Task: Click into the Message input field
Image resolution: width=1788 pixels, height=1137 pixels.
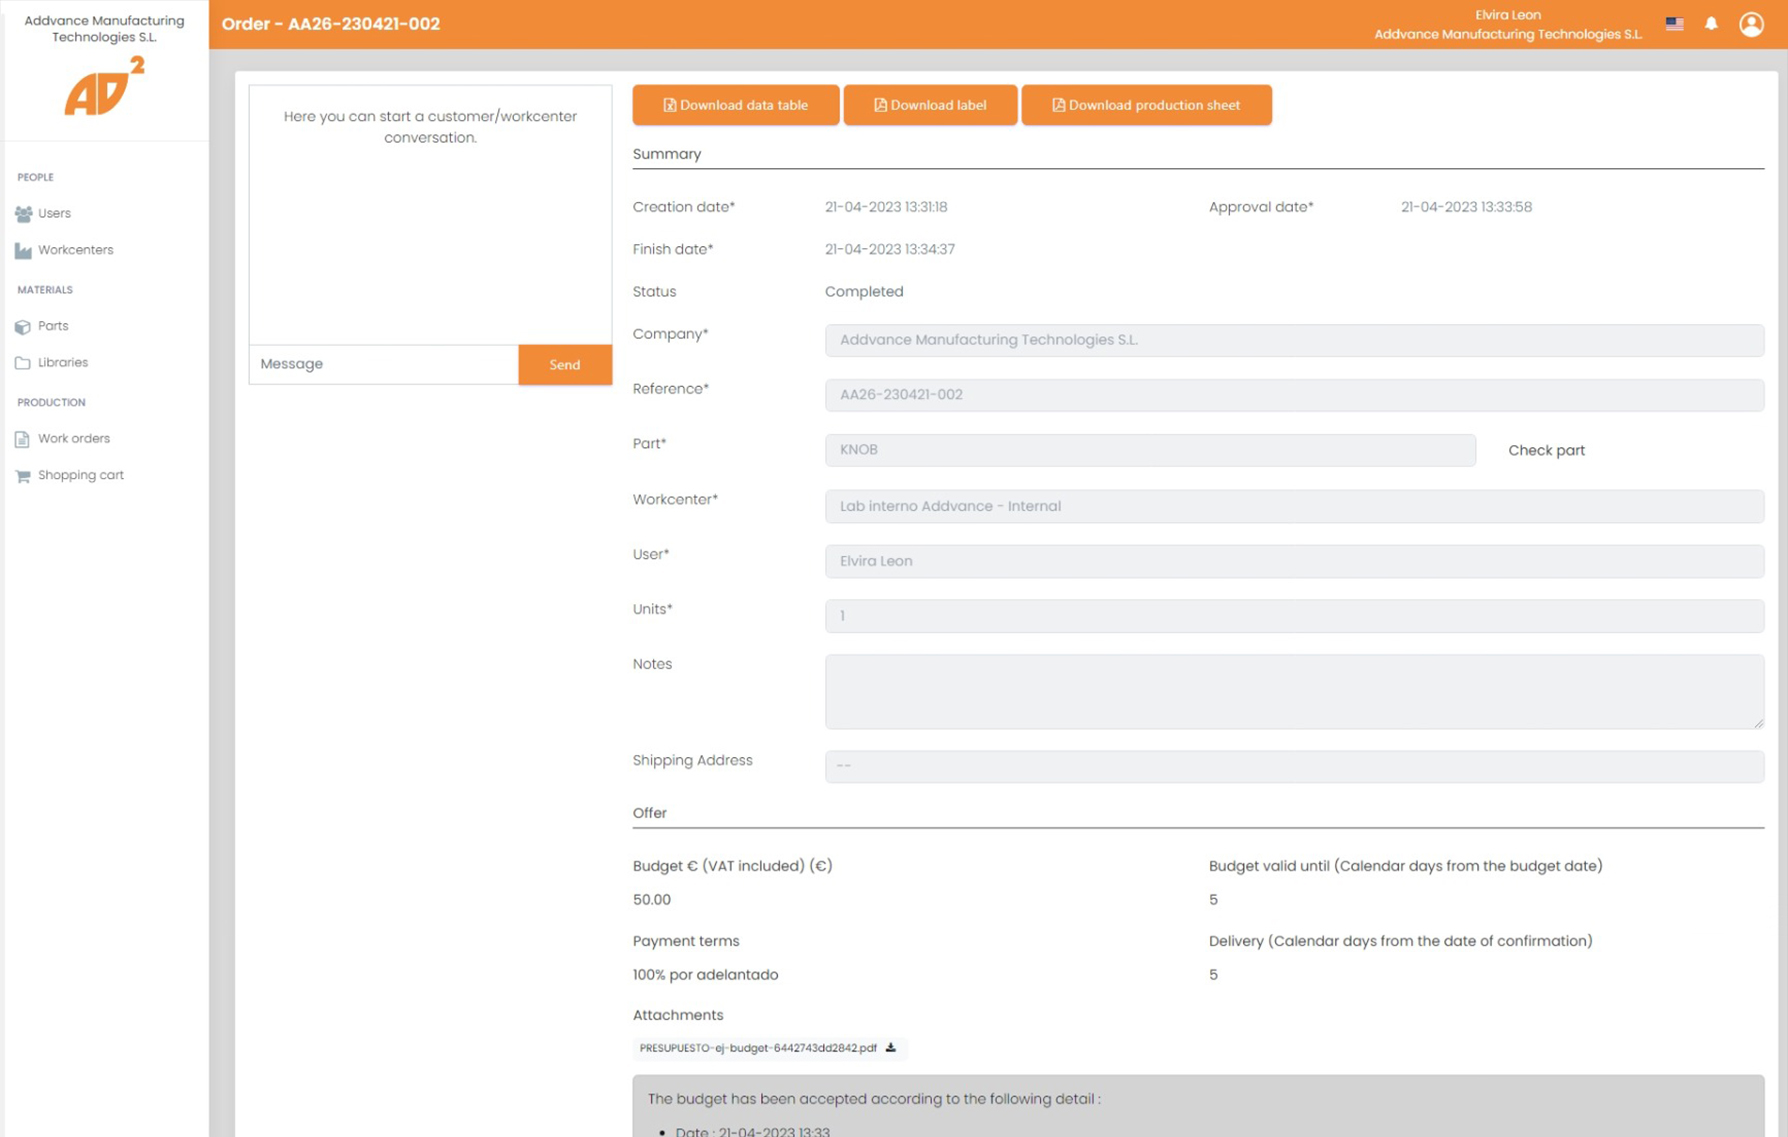Action: [x=383, y=364]
